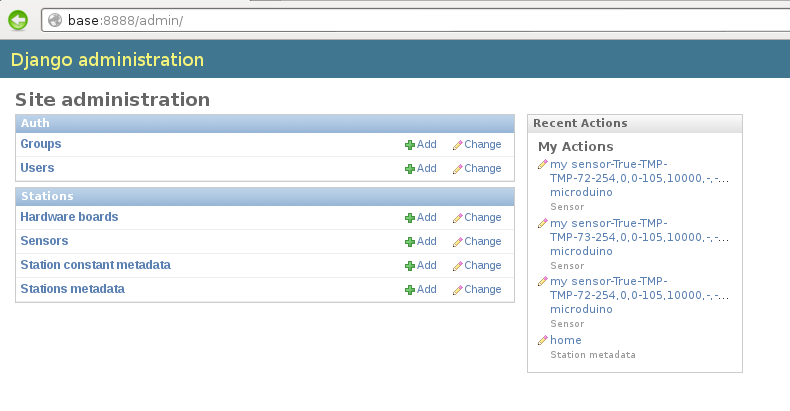Click pencil icon for Station constant metadata
Image resolution: width=790 pixels, height=411 pixels.
[x=457, y=266]
